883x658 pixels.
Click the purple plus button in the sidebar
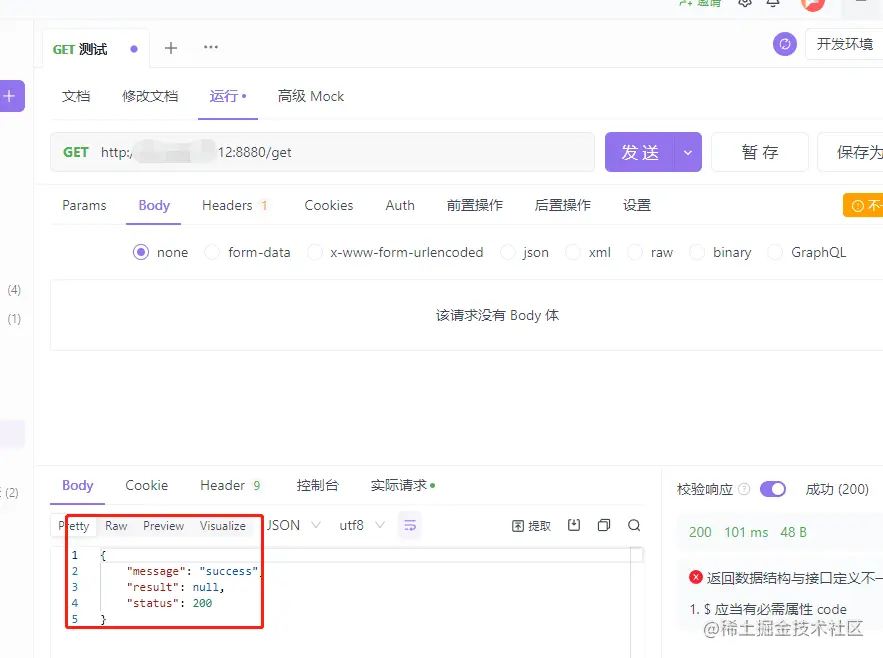click(x=11, y=96)
